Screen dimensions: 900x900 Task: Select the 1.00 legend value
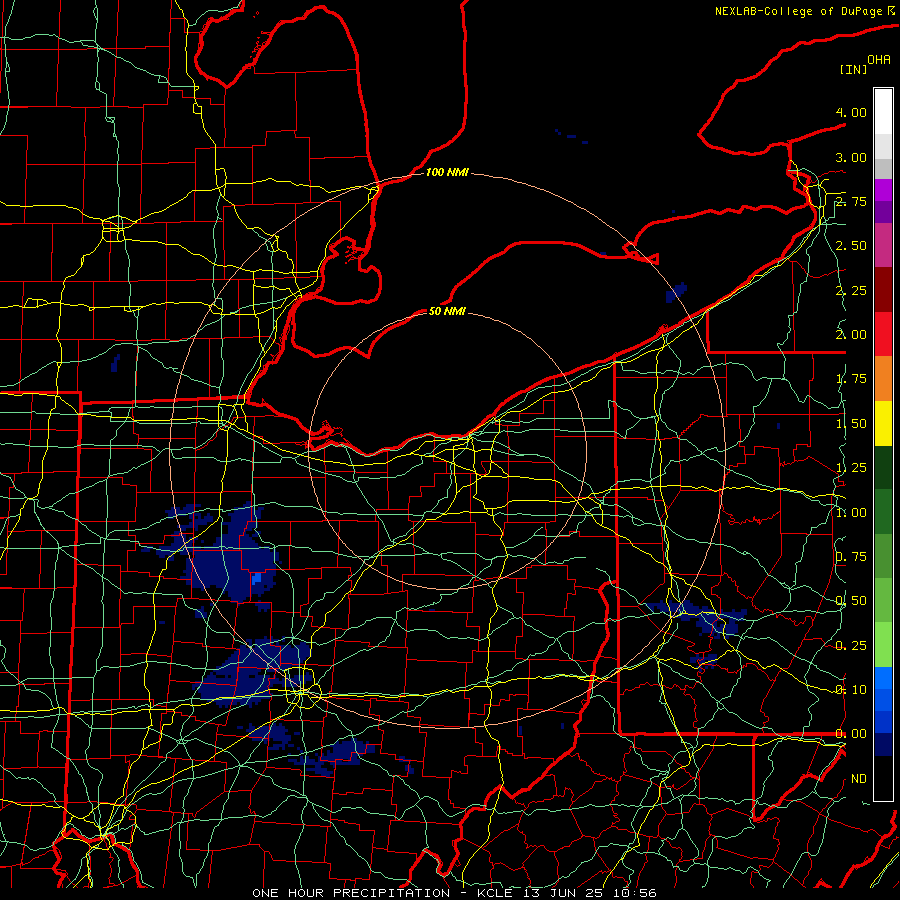point(851,513)
